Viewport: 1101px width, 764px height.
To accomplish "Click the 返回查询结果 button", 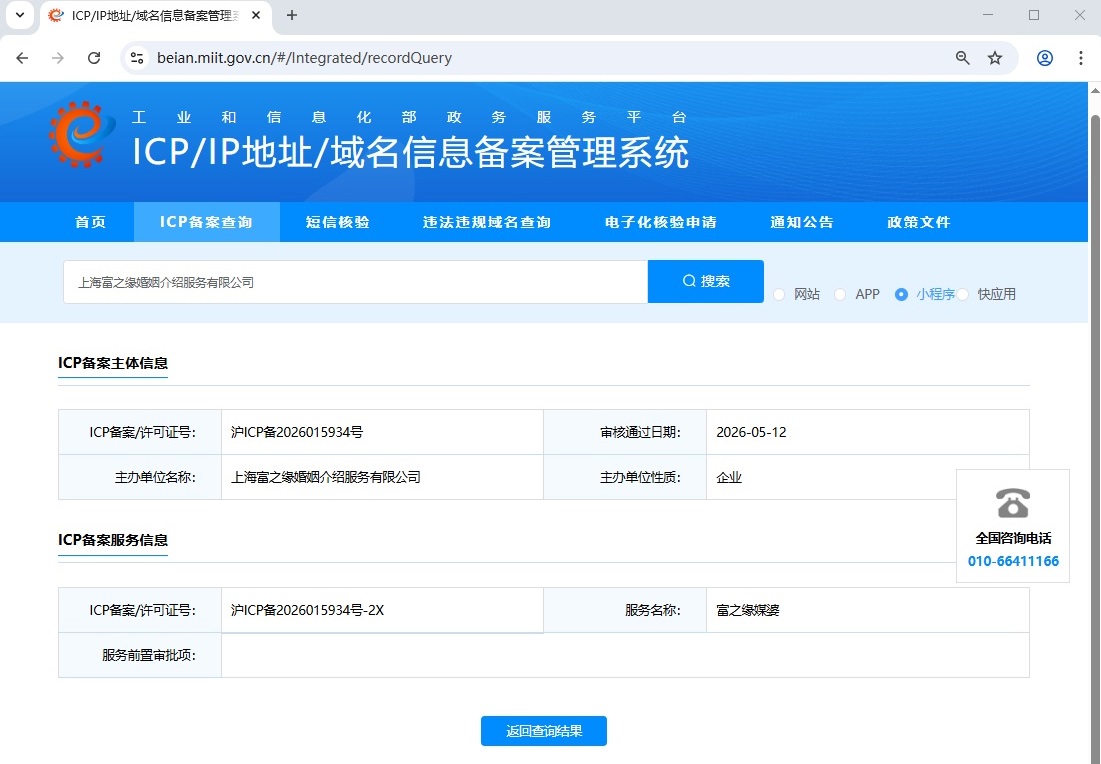I will [x=543, y=731].
